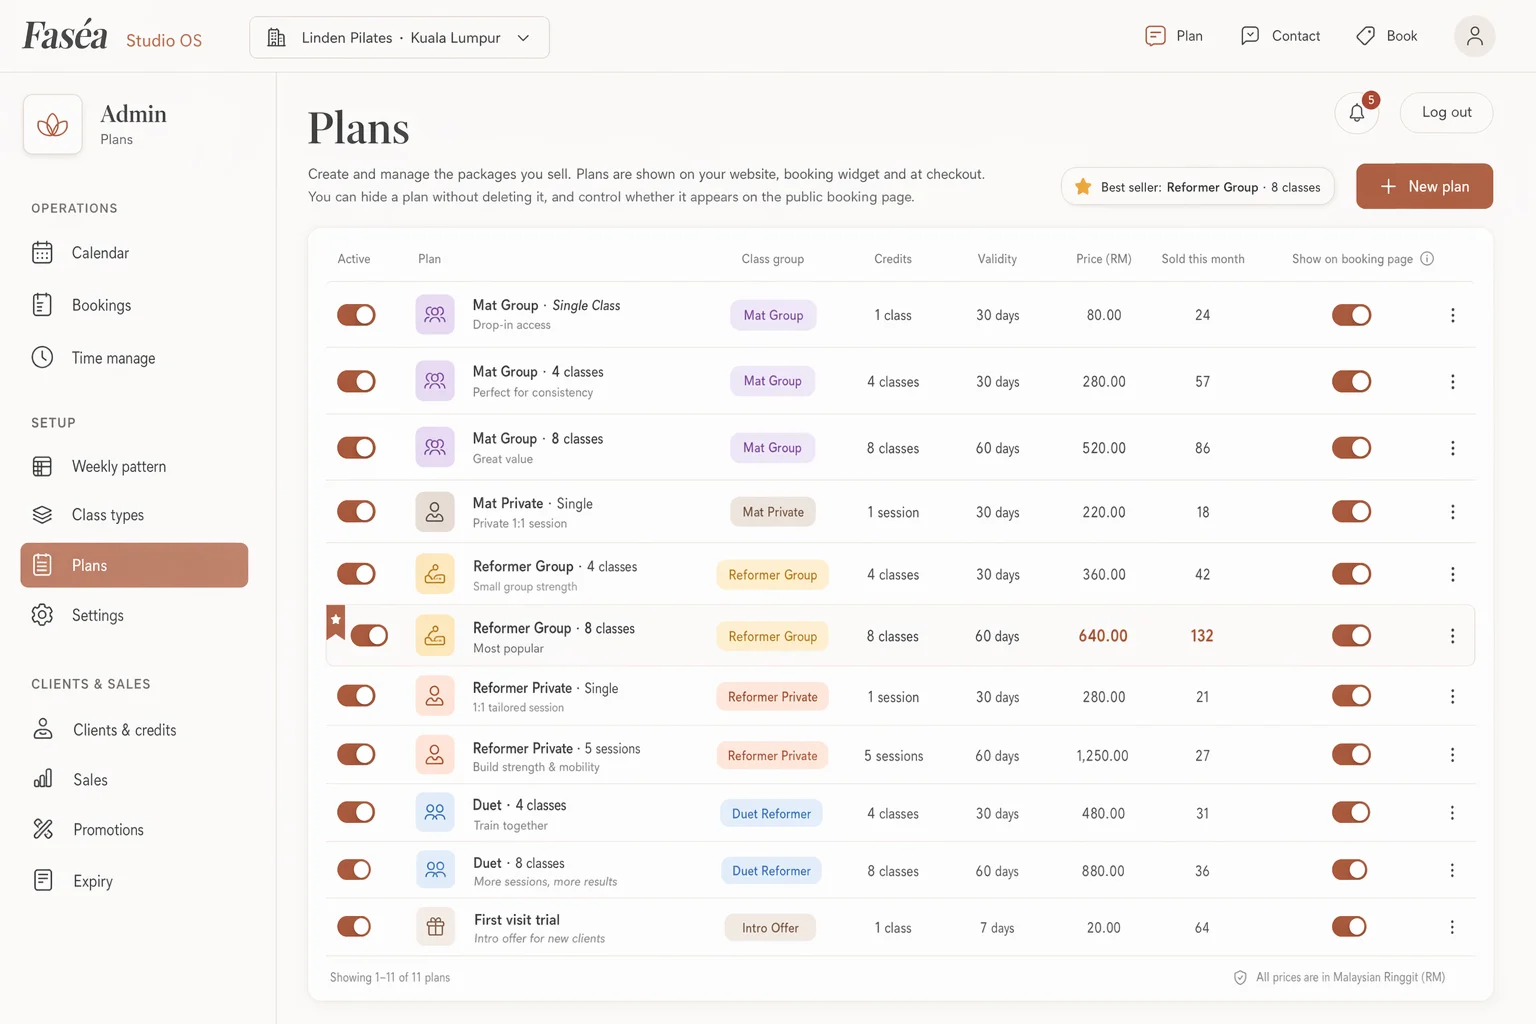Screen dimensions: 1536x1024
Task: Toggle booking page visibility for Duet 8 classes
Action: (x=1350, y=870)
